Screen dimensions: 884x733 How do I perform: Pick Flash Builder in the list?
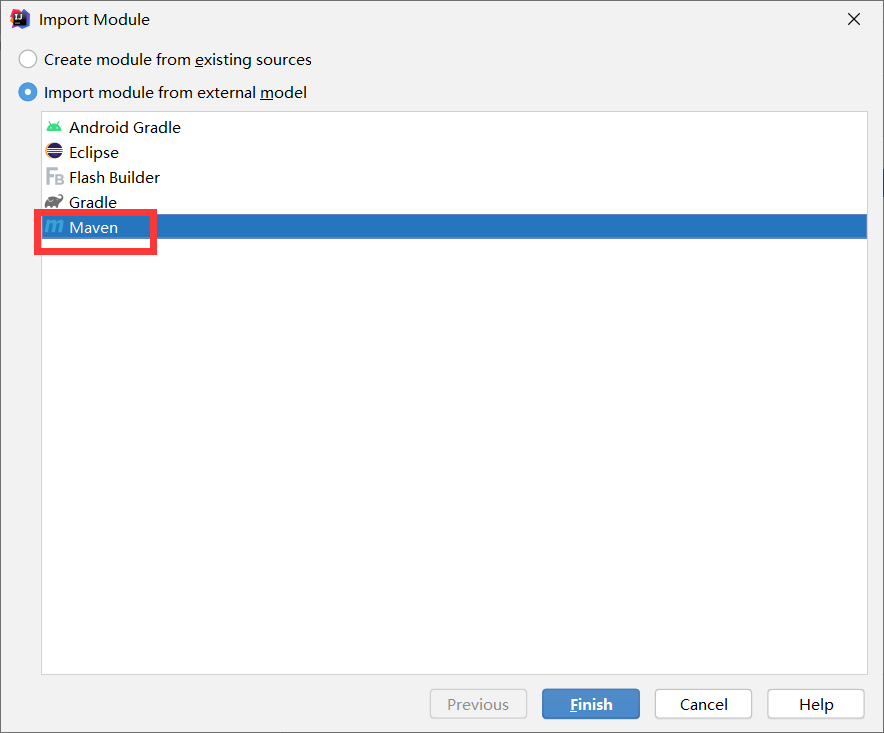click(x=454, y=177)
